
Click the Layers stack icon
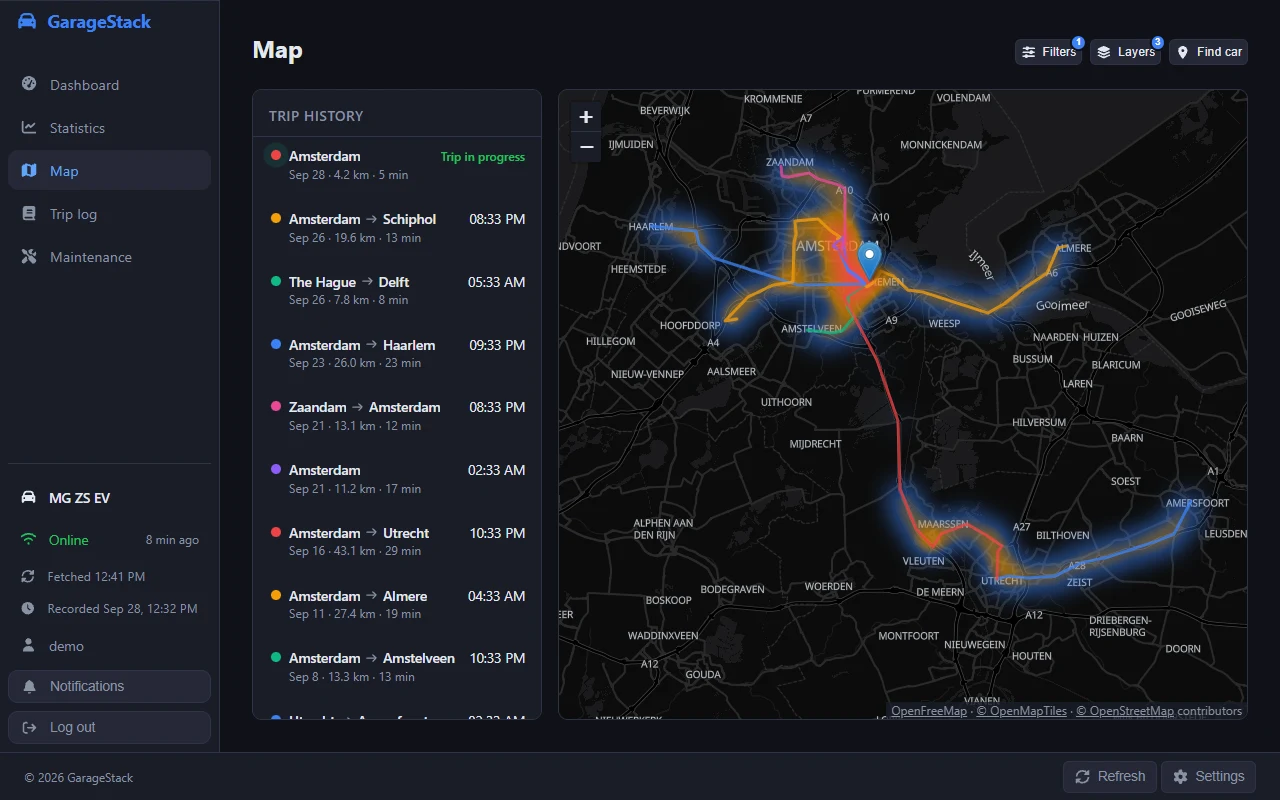(1104, 52)
